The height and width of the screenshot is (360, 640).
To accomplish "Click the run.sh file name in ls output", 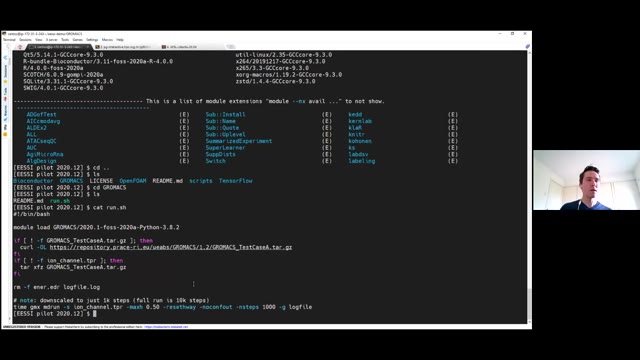I will point(60,201).
